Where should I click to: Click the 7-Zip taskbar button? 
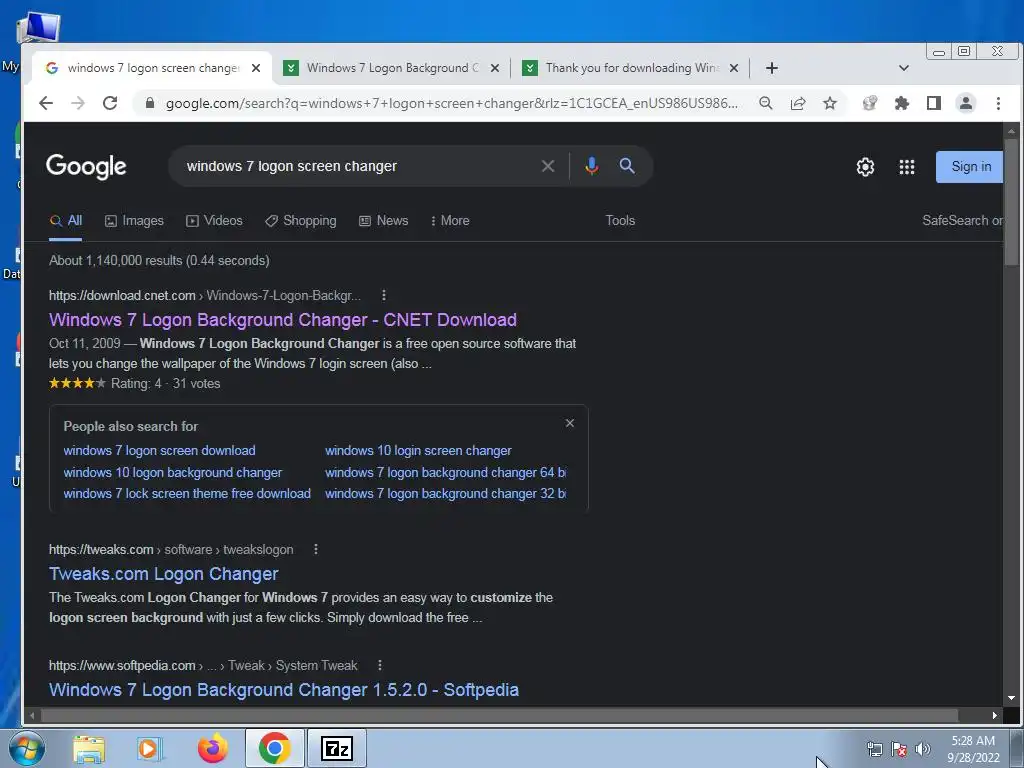click(337, 748)
